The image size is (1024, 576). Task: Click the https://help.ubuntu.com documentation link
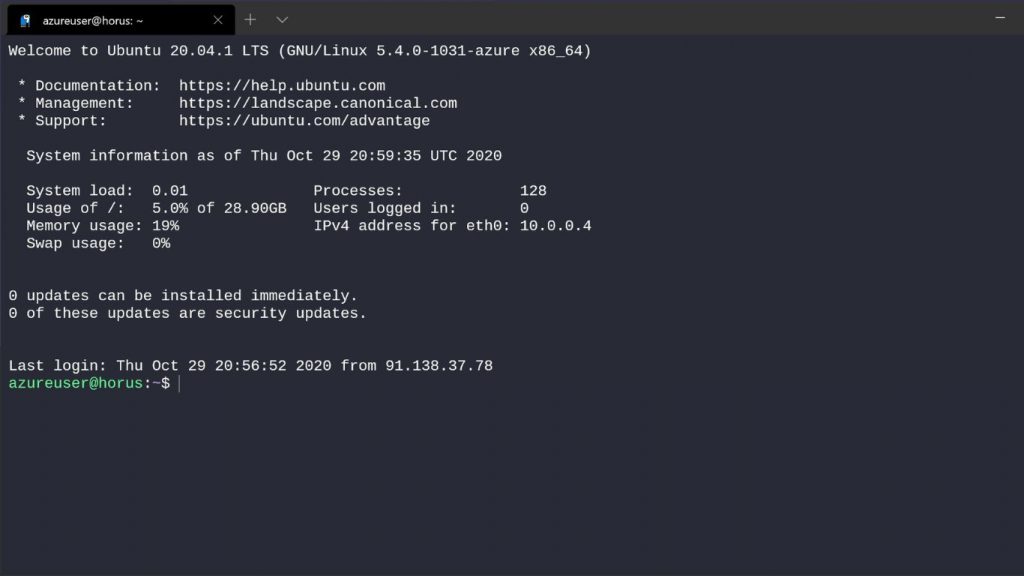(281, 86)
